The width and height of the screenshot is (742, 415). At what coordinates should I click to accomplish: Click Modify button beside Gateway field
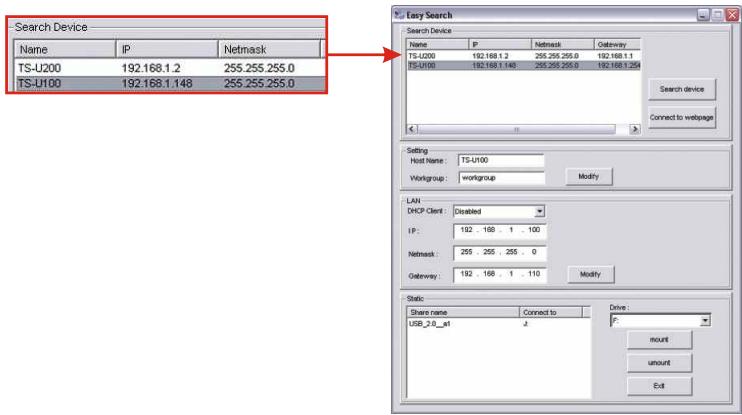[590, 274]
